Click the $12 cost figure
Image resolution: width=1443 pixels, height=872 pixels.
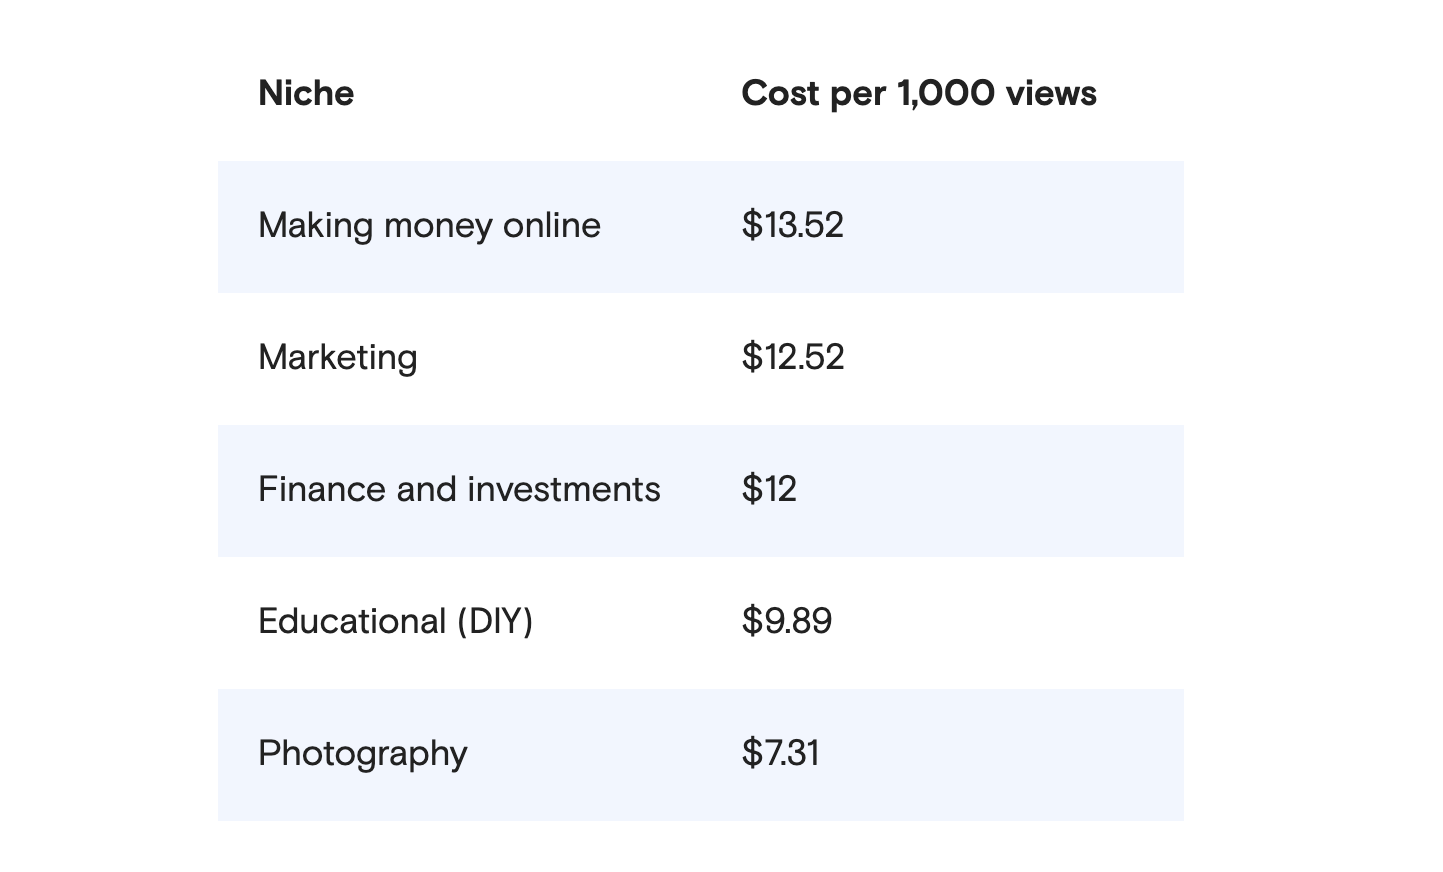tap(769, 489)
